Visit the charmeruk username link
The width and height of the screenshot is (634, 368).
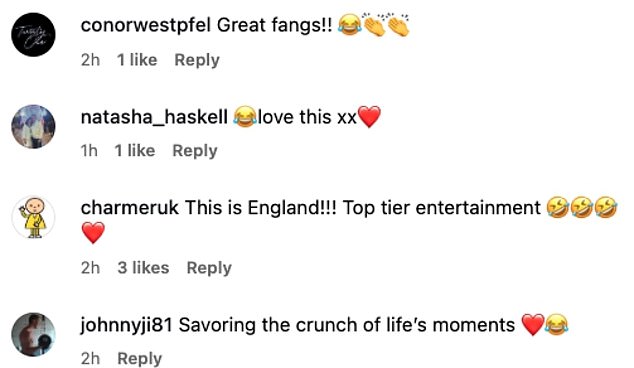click(x=129, y=208)
